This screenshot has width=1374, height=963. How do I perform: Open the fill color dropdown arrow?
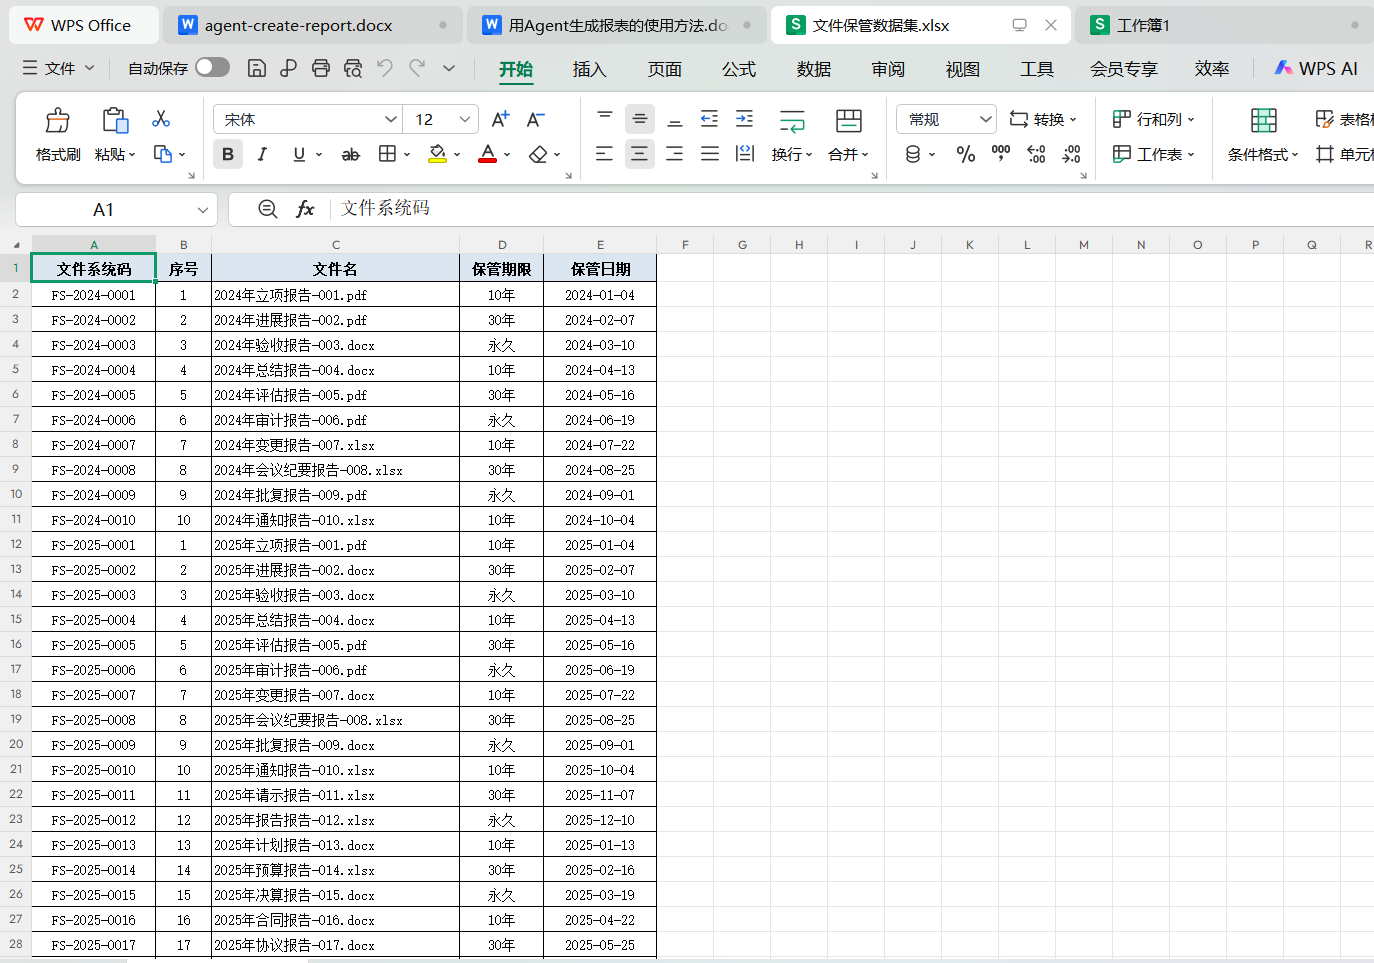(457, 155)
